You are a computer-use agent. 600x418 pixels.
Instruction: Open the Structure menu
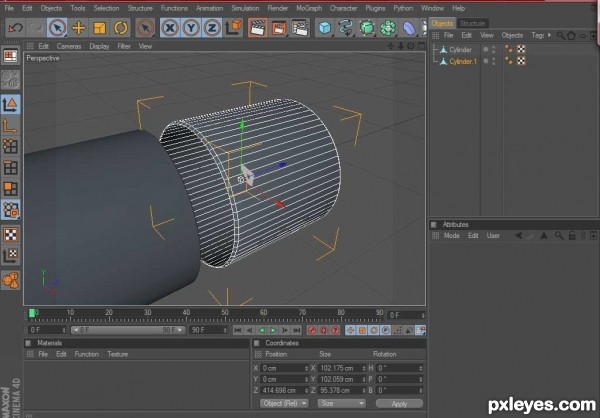[x=140, y=8]
